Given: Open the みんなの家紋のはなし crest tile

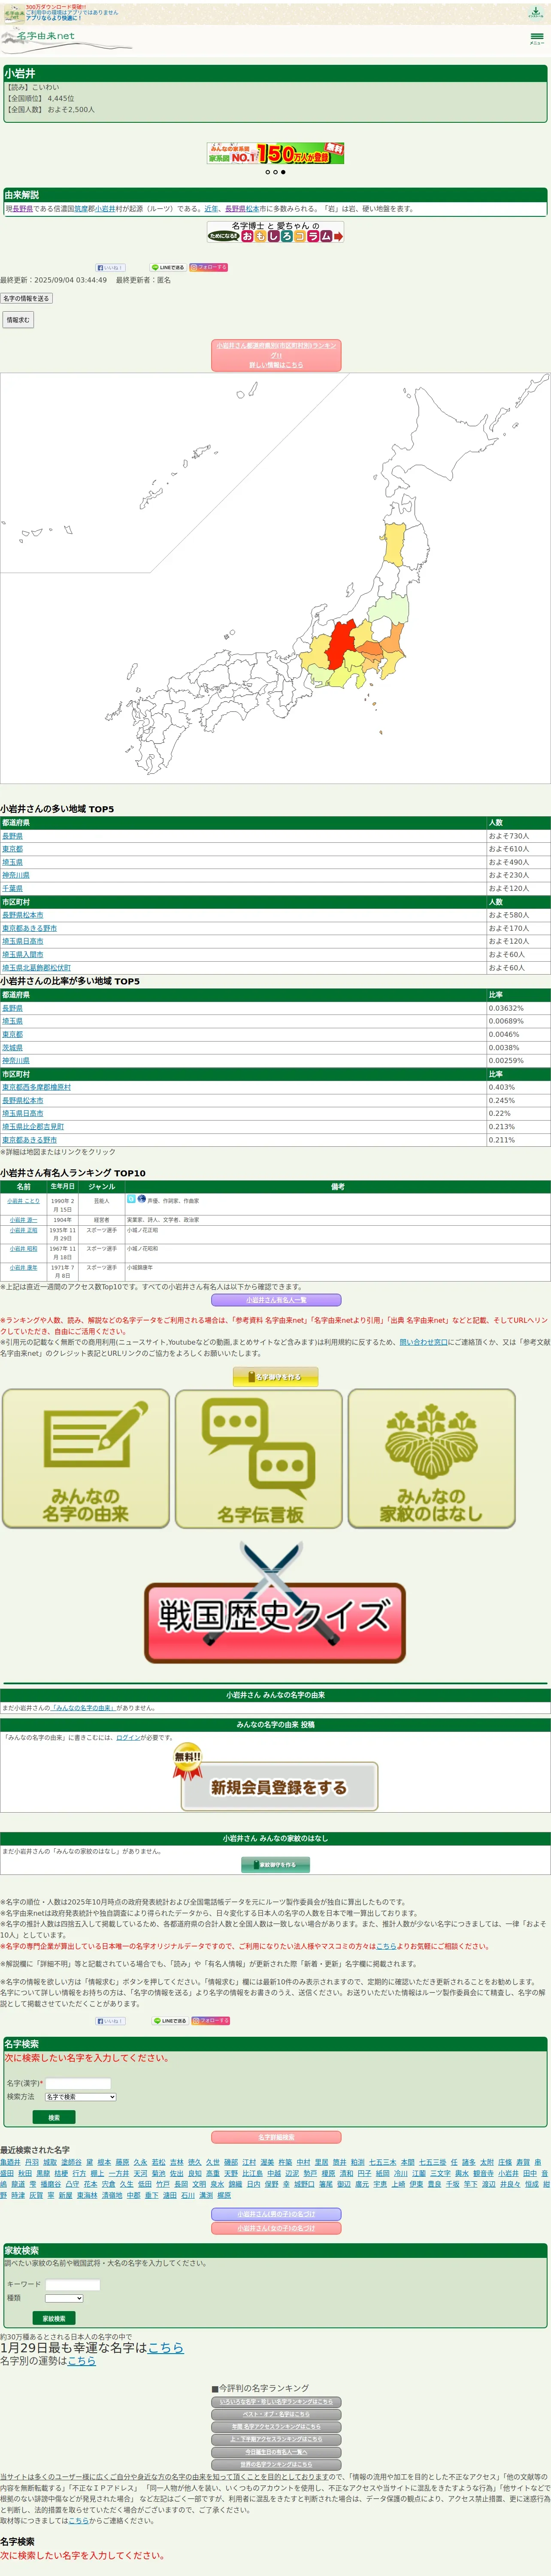Looking at the screenshot, I should [x=432, y=1458].
